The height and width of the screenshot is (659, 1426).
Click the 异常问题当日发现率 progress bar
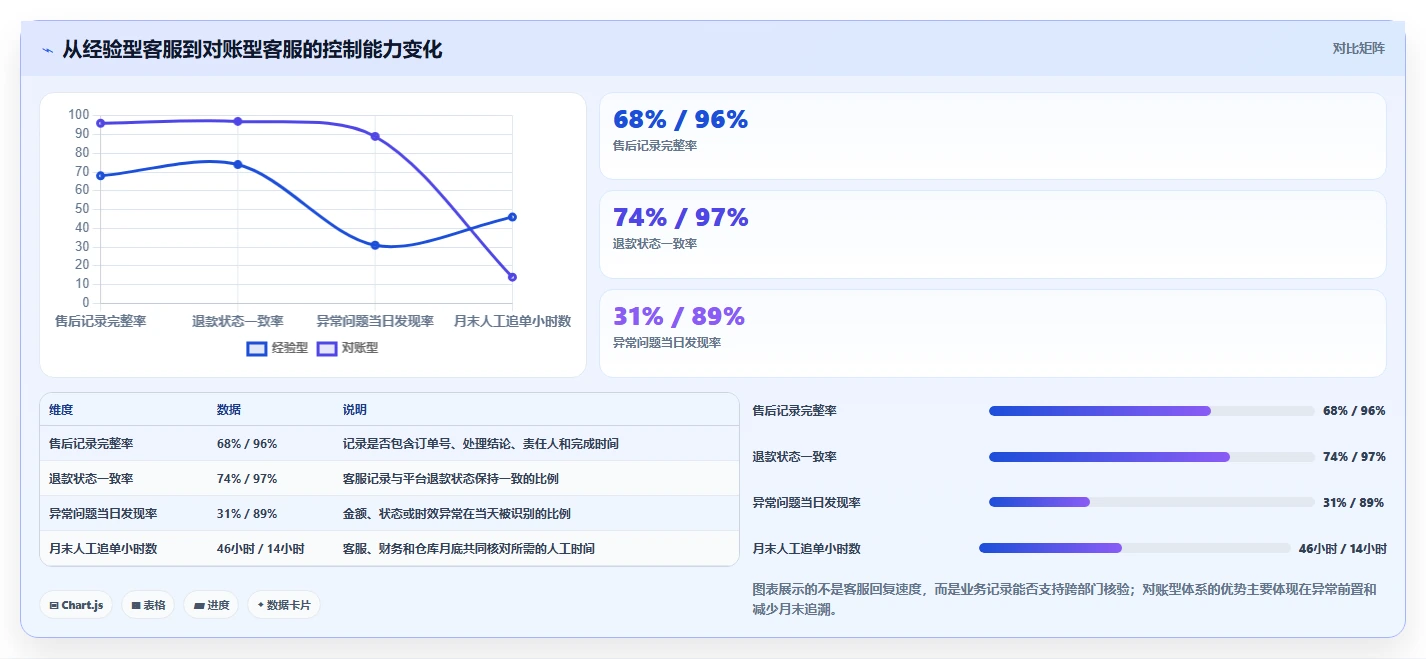[x=1151, y=502]
